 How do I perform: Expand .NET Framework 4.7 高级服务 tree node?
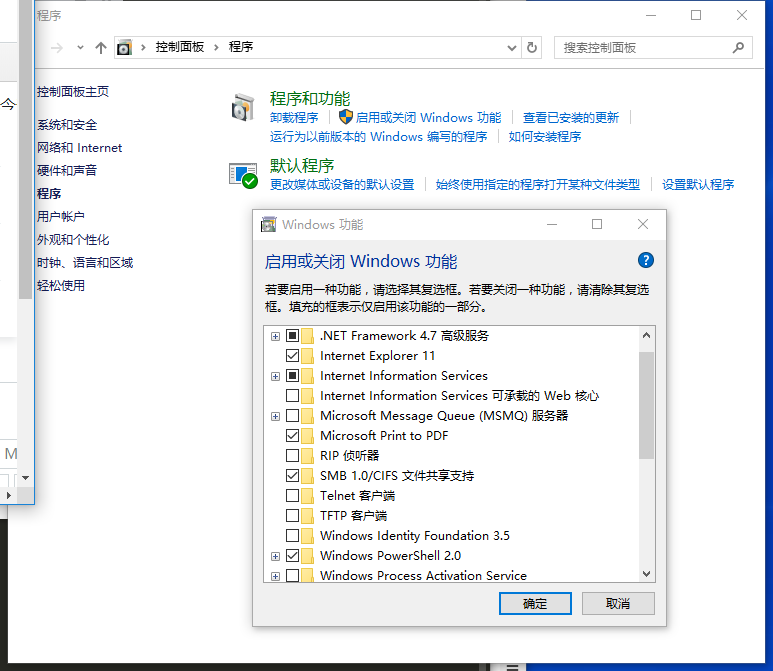[x=276, y=336]
